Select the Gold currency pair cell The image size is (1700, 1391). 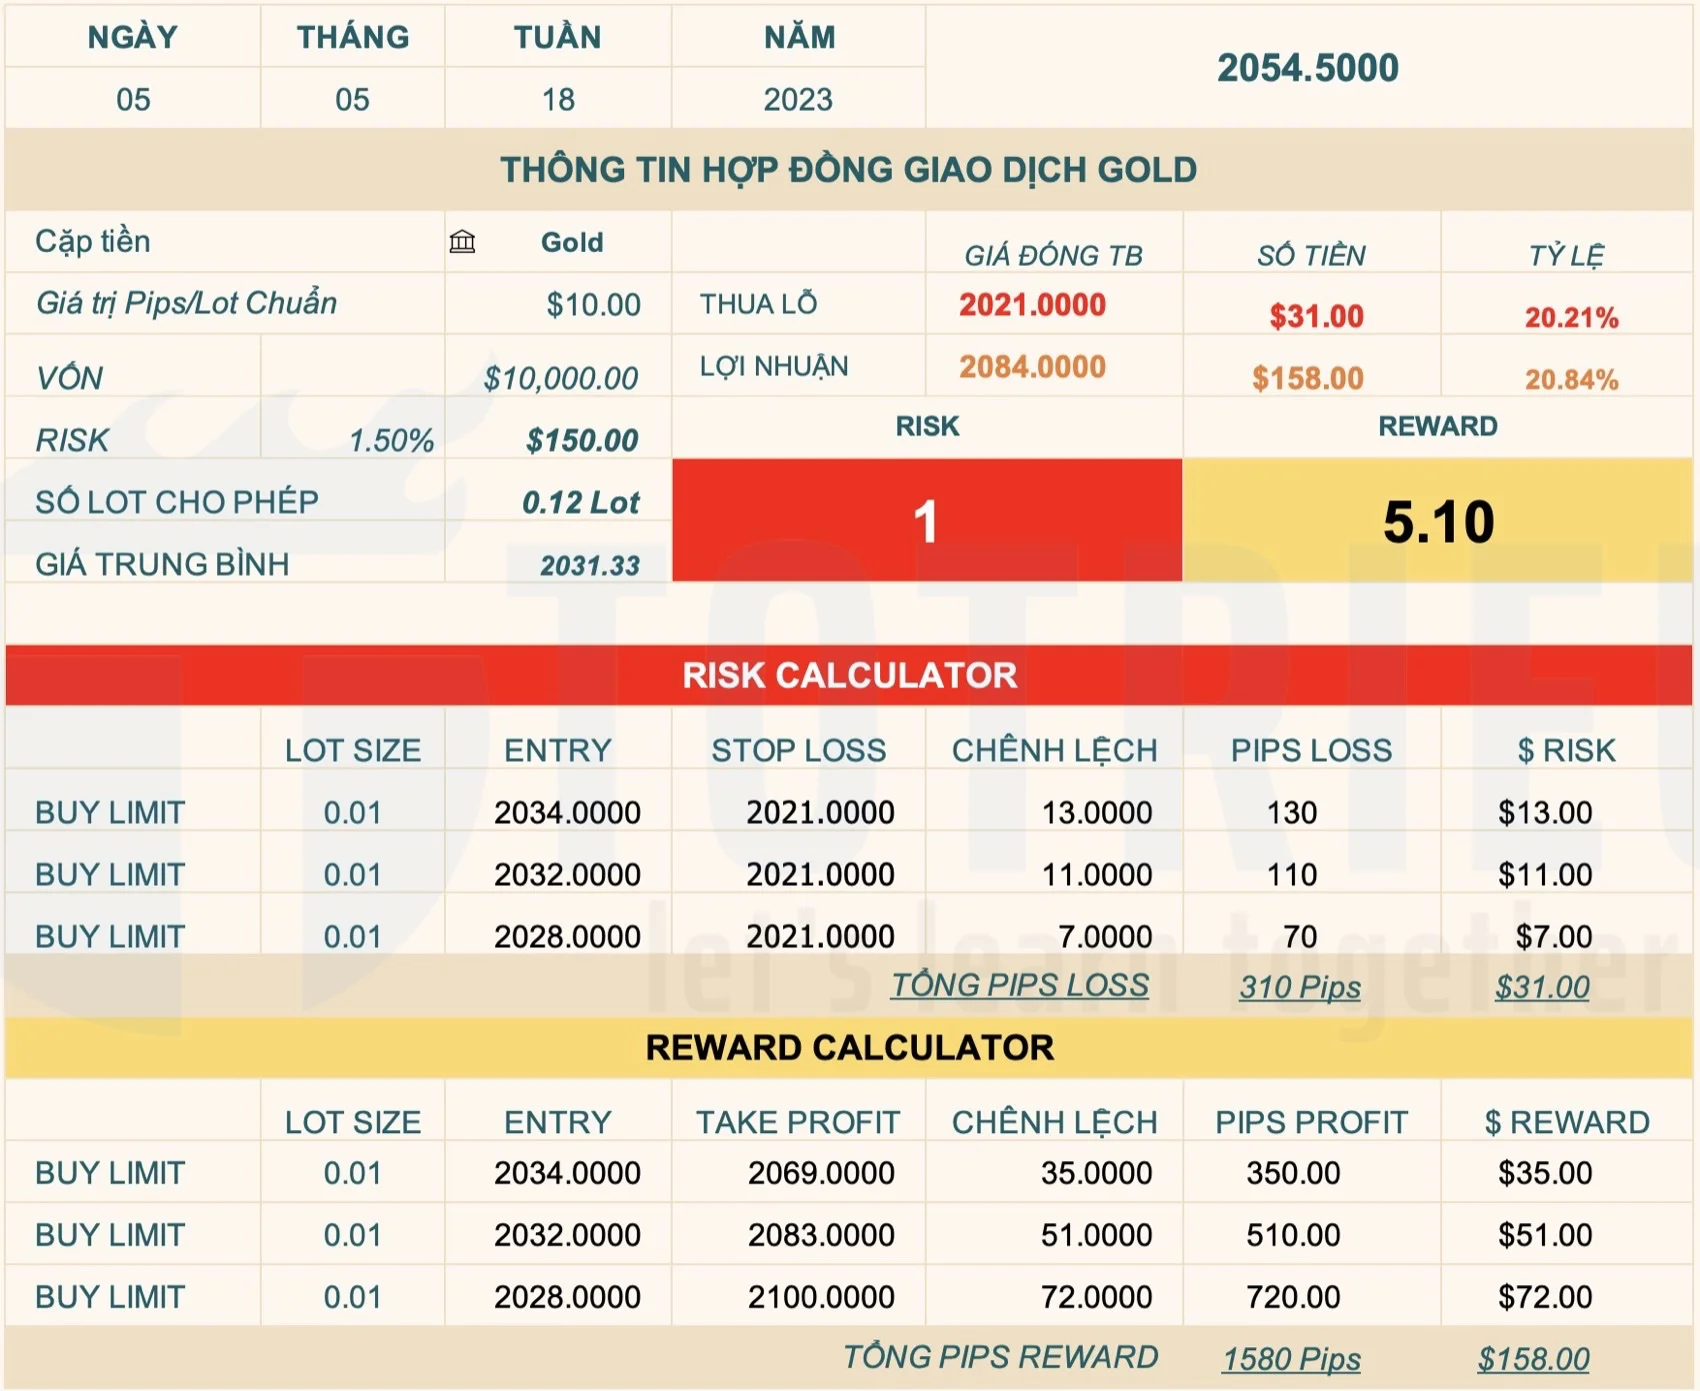572,243
